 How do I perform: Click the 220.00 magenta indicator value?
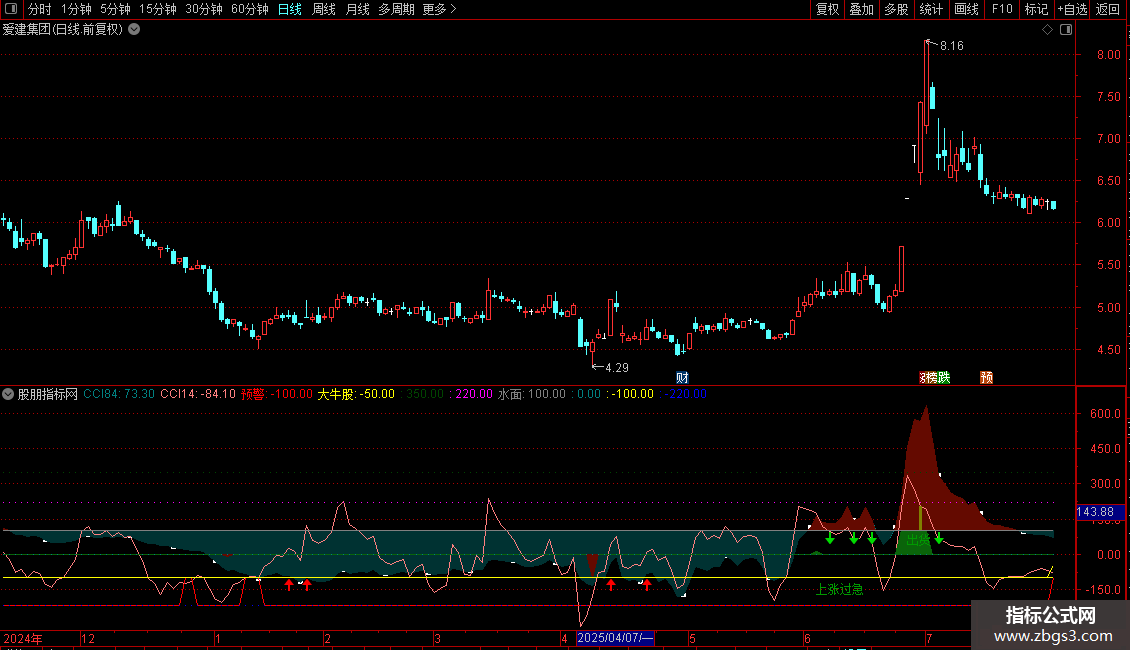(473, 394)
